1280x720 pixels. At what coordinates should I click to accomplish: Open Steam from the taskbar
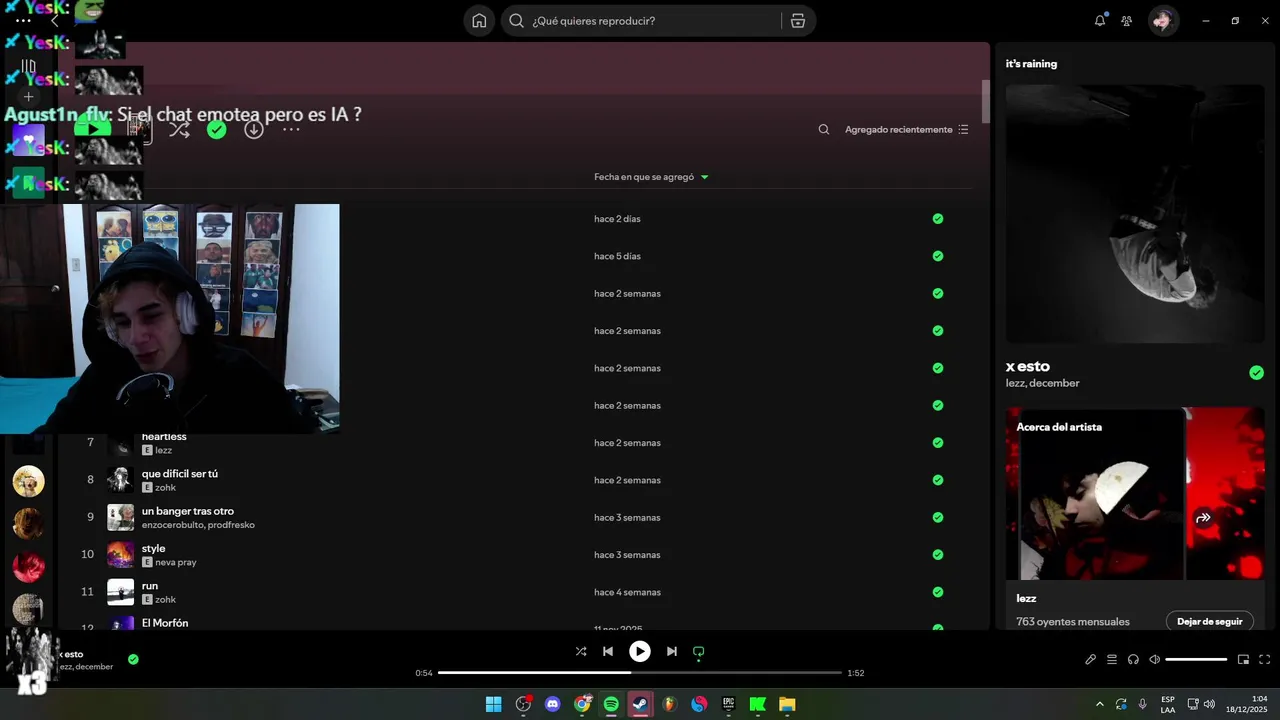(640, 704)
